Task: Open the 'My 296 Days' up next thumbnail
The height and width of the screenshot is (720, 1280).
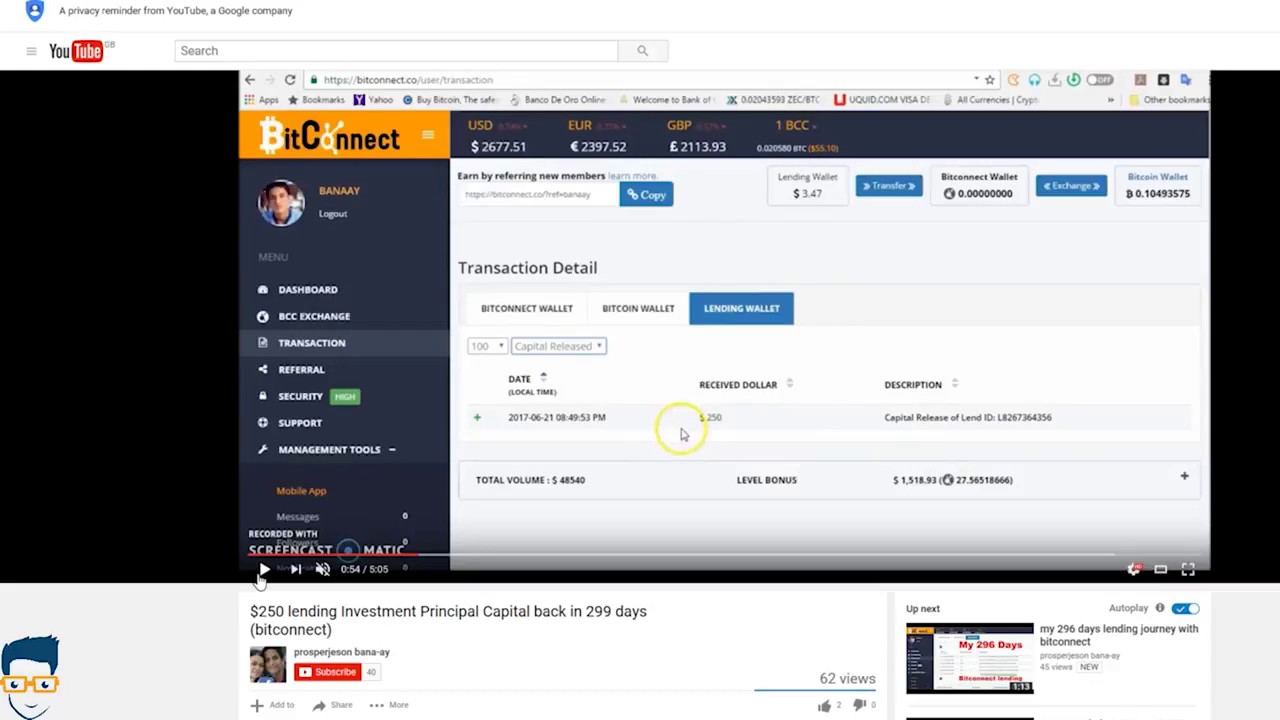Action: [x=970, y=658]
